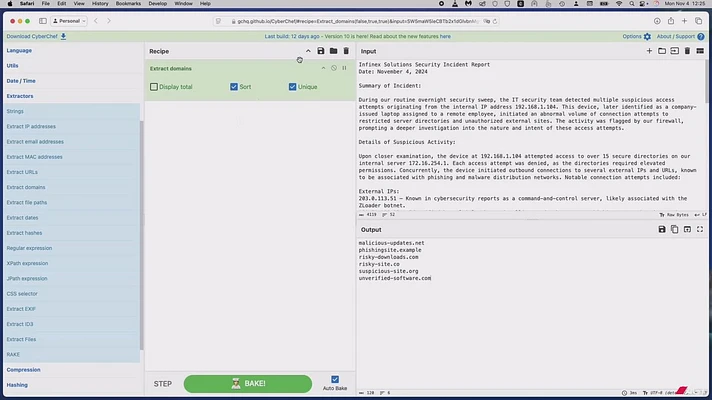Uncheck the Unique option
This screenshot has height=400, width=712.
pyautogui.click(x=292, y=87)
